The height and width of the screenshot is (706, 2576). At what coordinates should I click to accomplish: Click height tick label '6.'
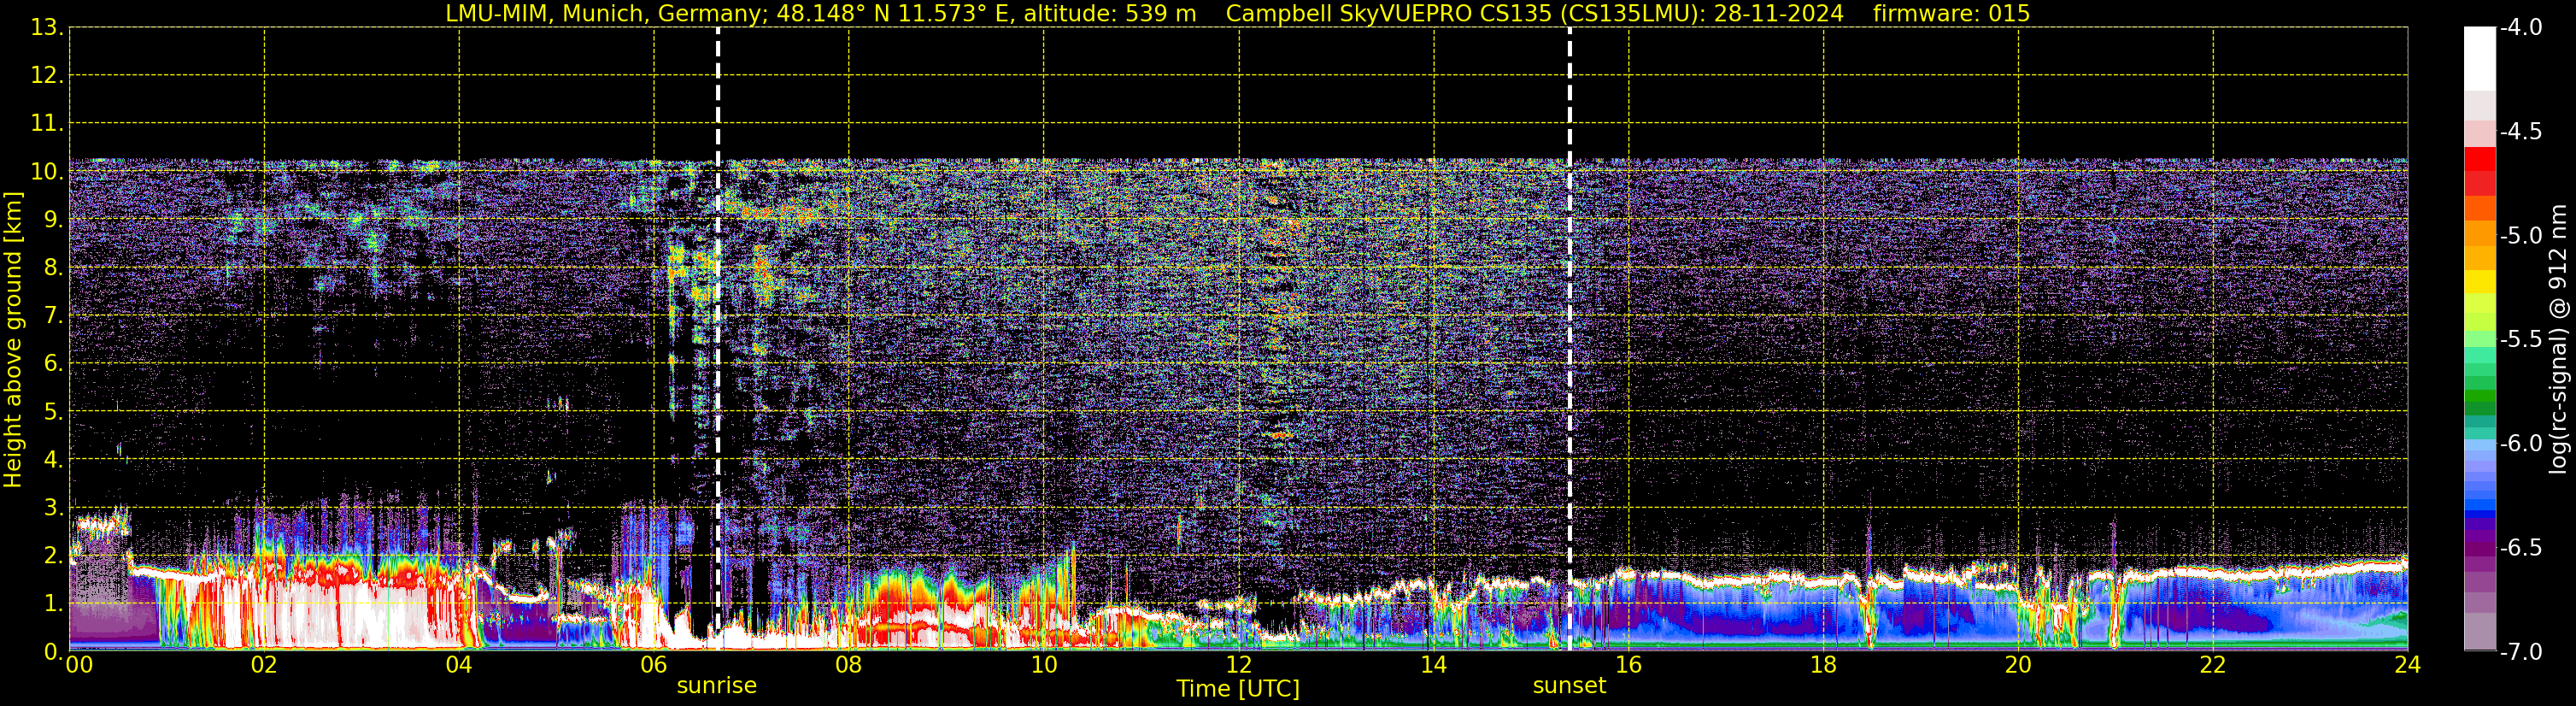[54, 364]
